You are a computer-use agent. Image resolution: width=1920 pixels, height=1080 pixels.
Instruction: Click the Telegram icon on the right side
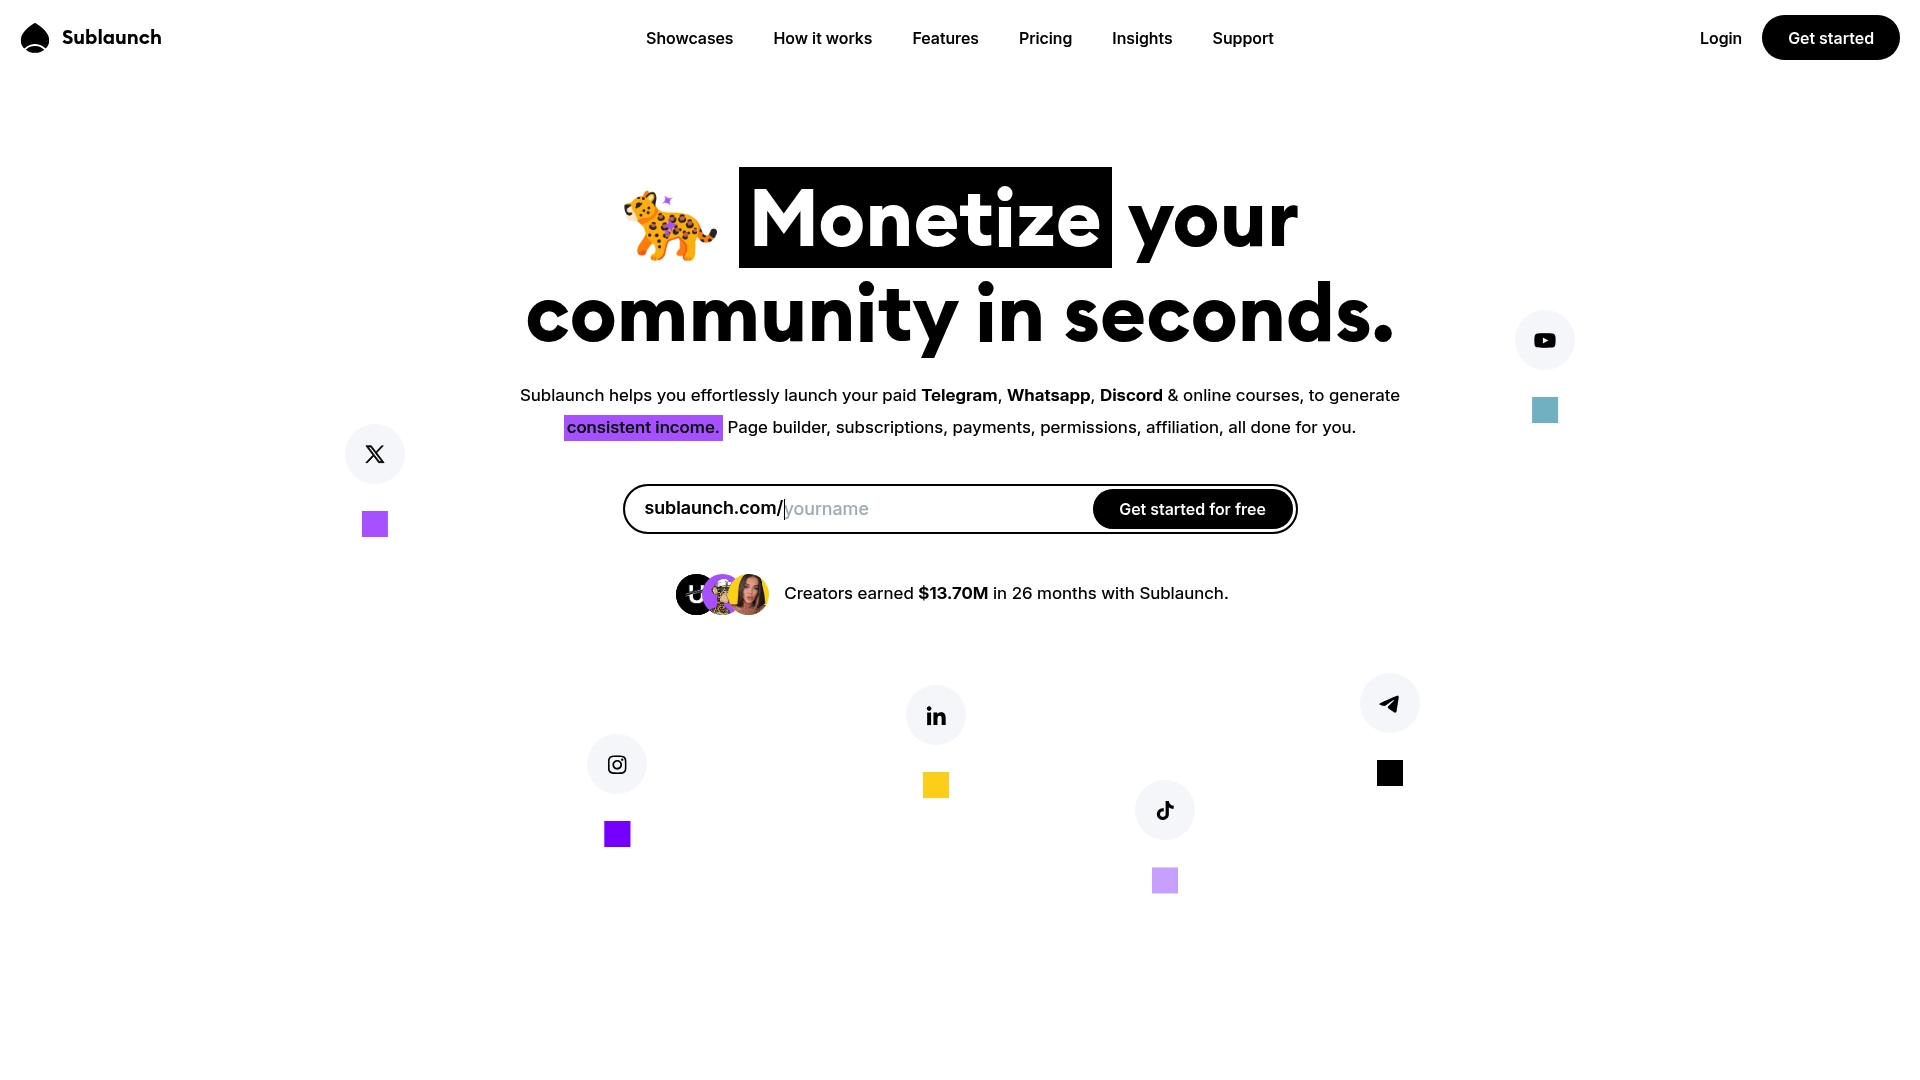pyautogui.click(x=1389, y=703)
